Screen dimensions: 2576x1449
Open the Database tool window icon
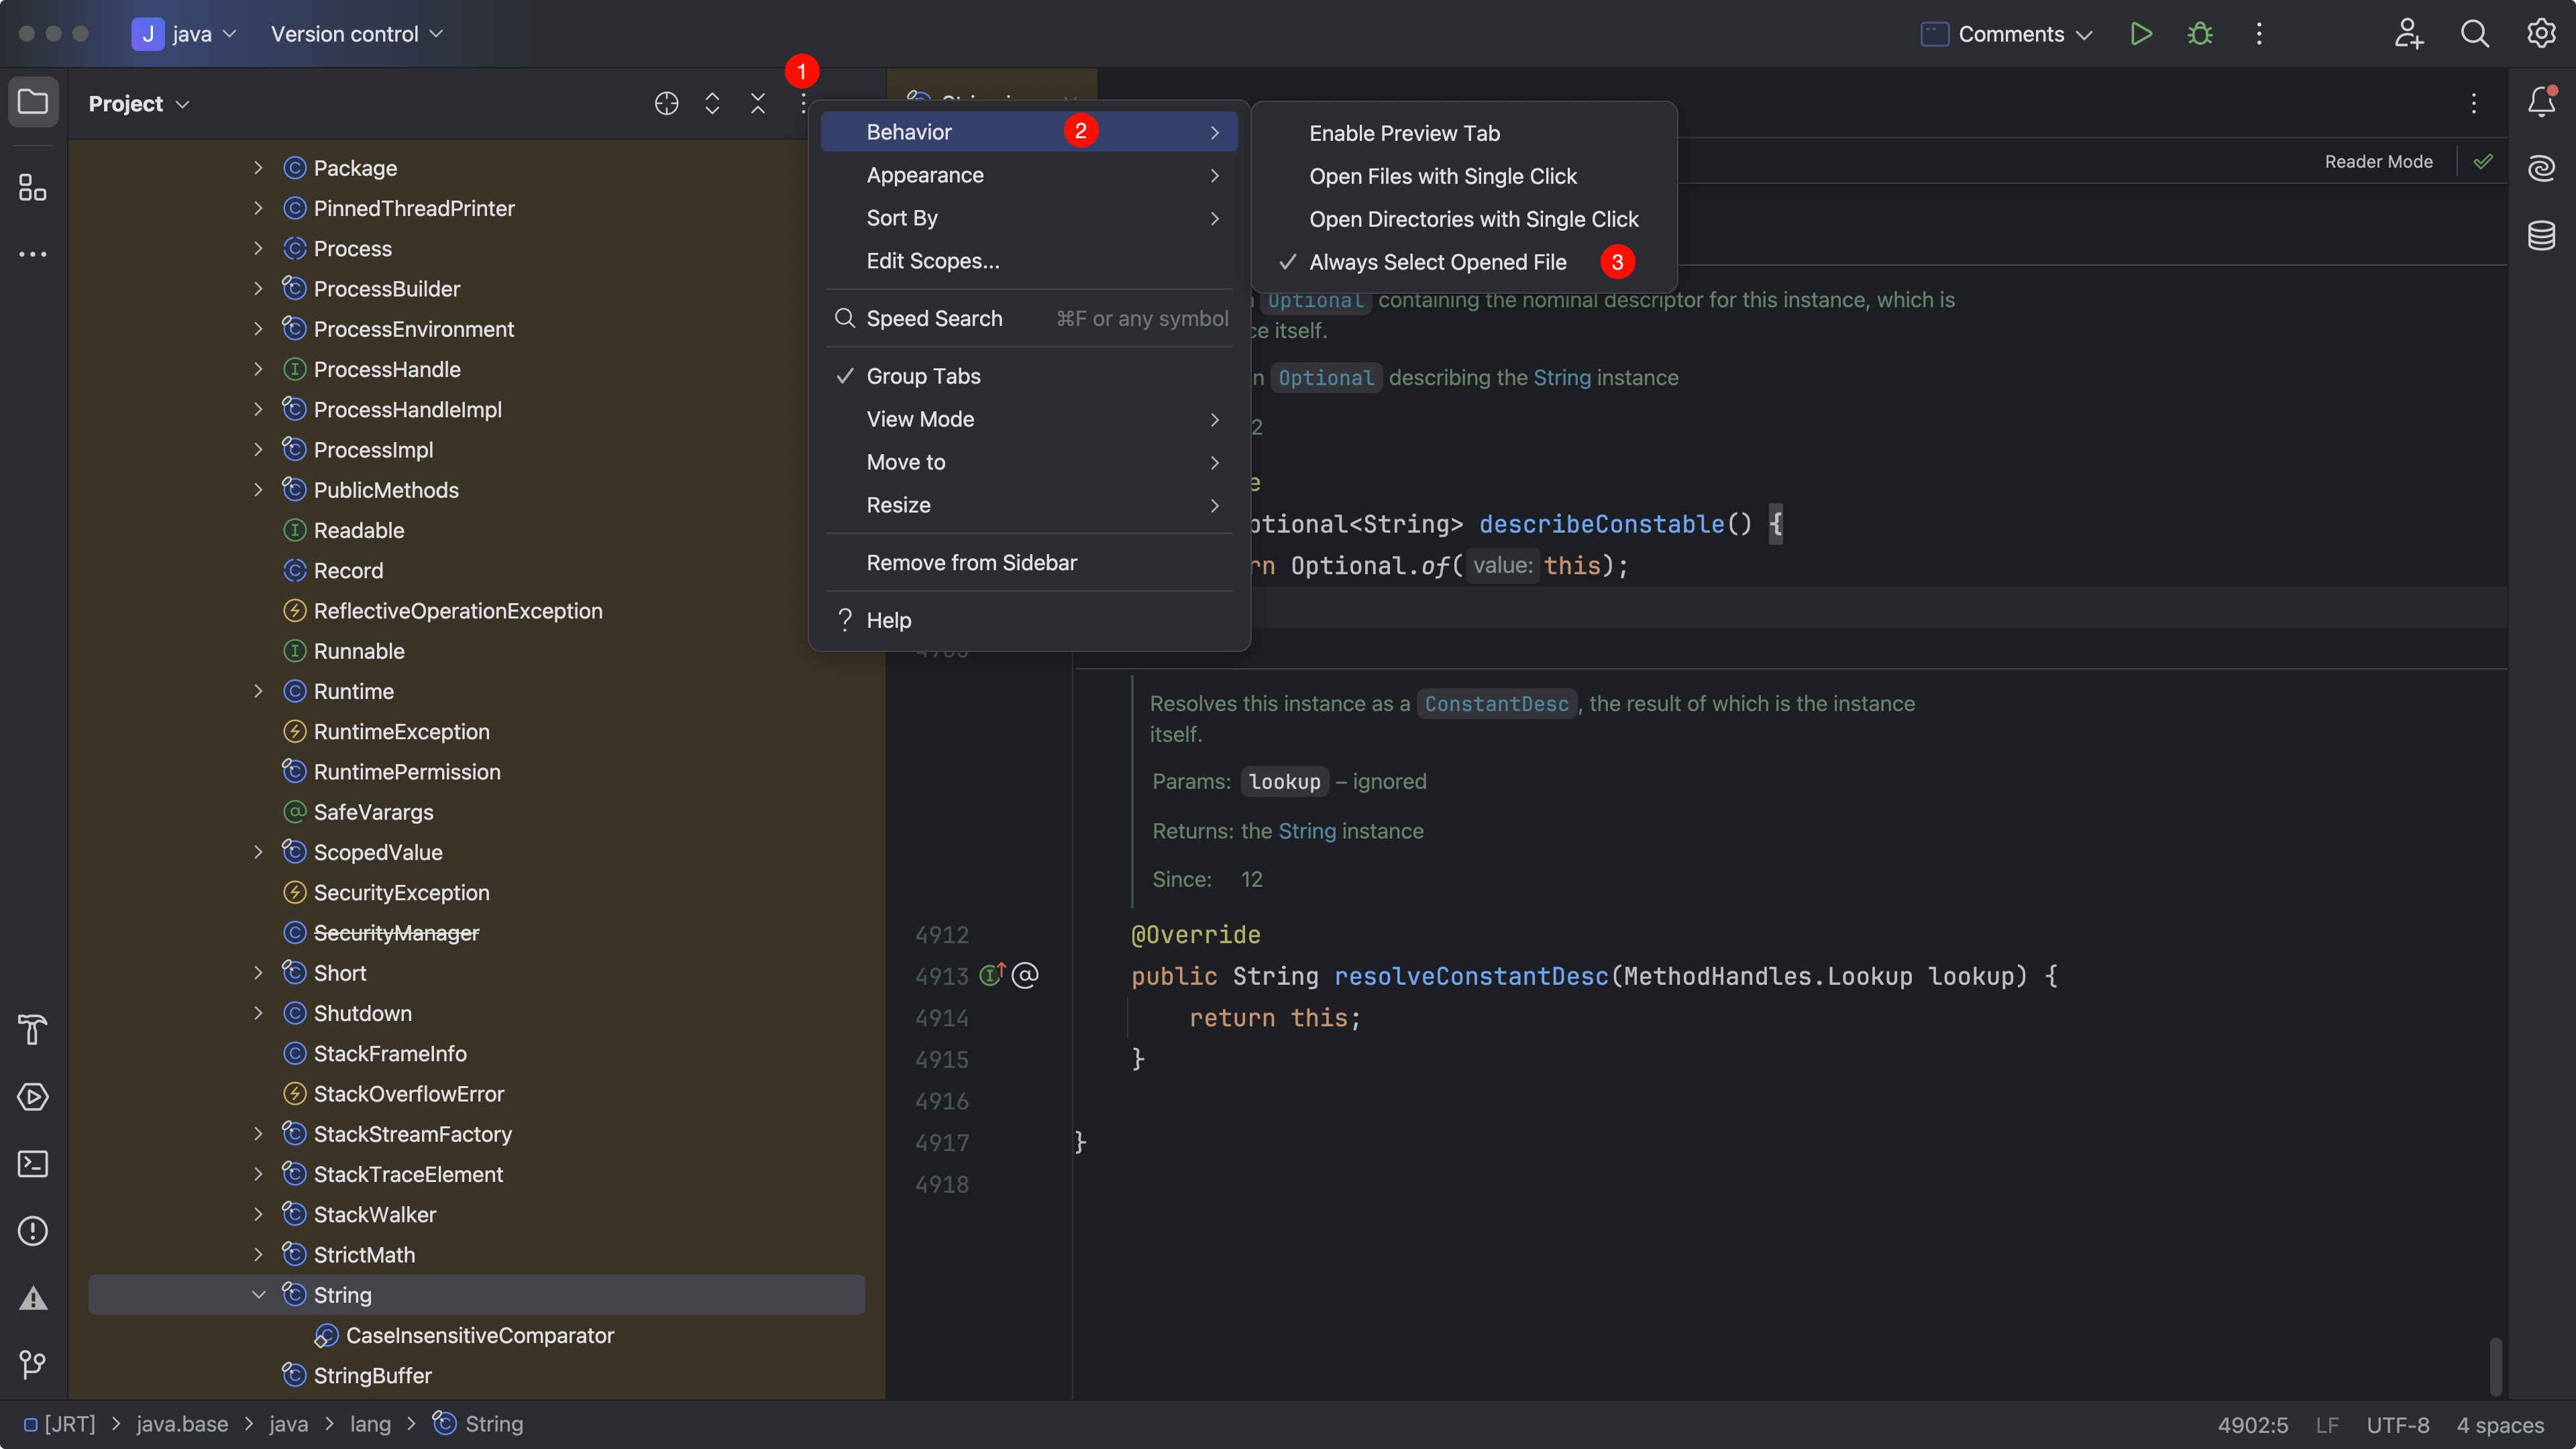click(x=2541, y=236)
